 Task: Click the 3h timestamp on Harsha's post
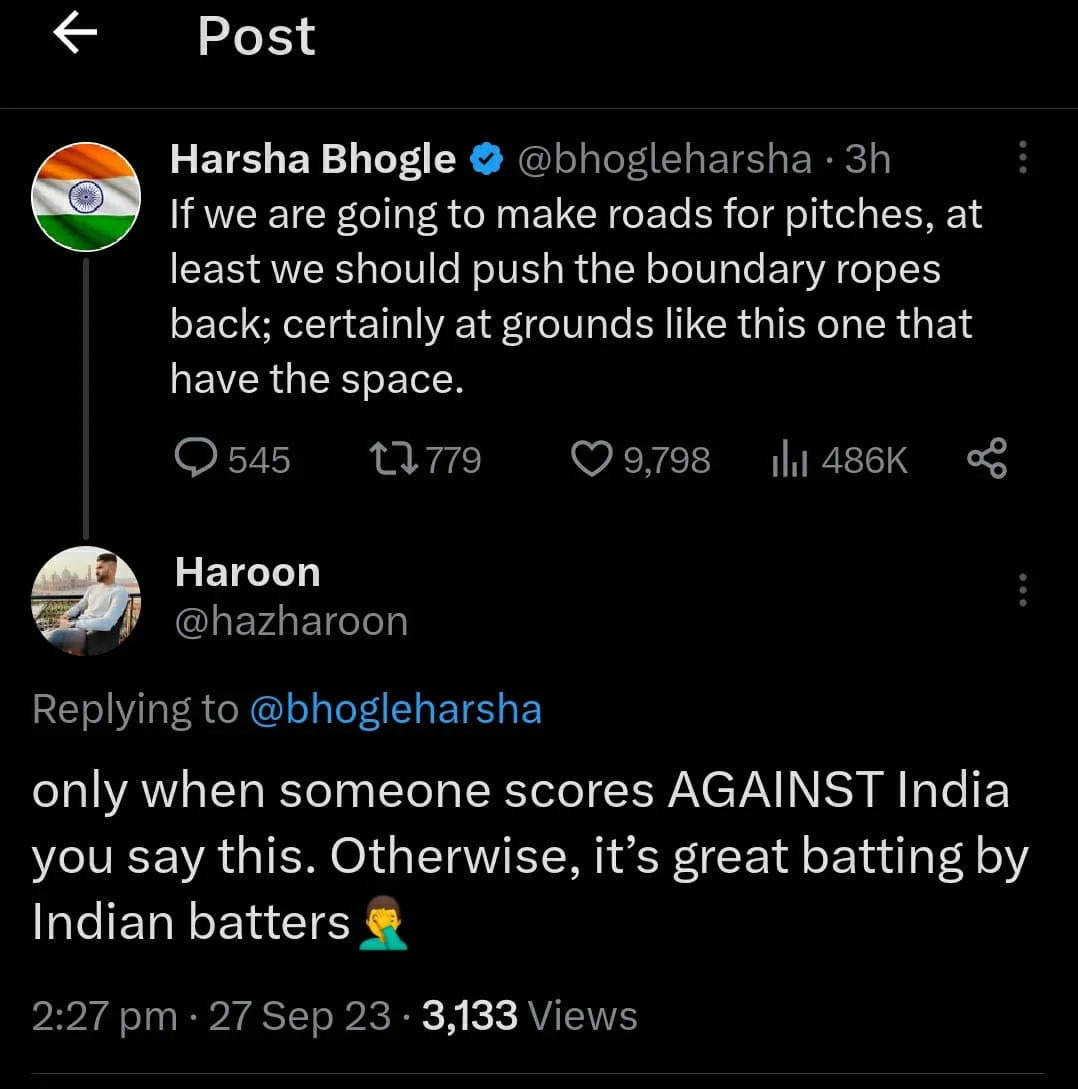tap(868, 159)
